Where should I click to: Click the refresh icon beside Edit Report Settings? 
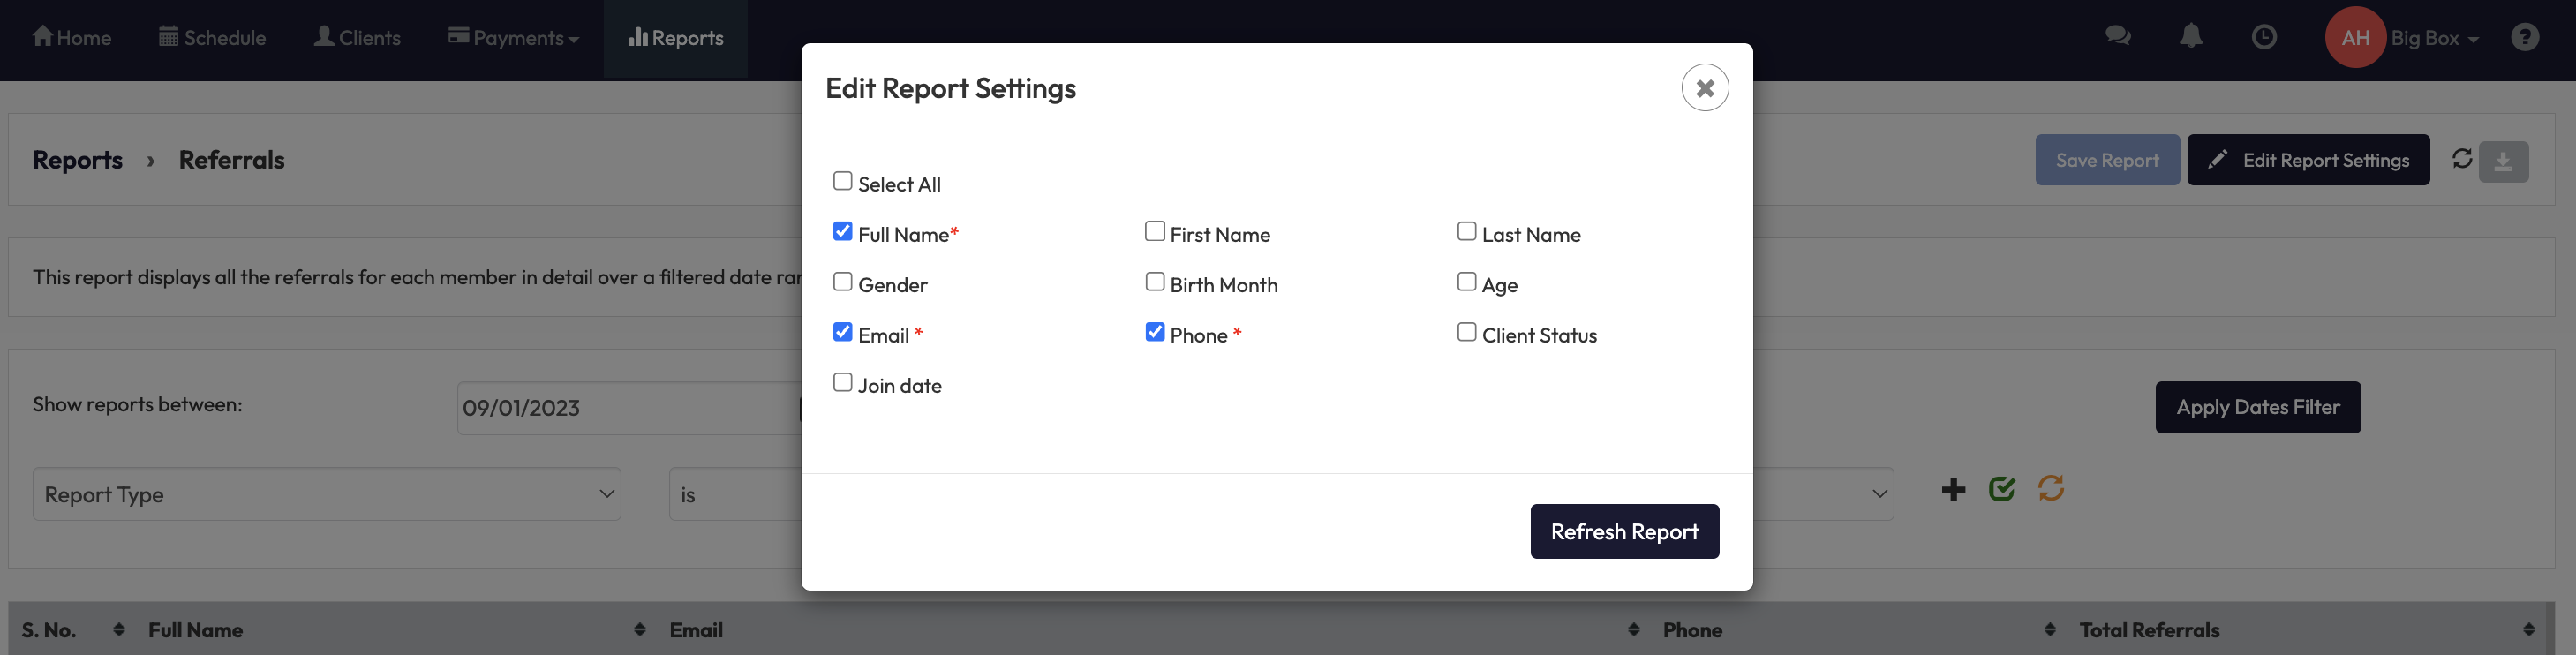[2461, 159]
